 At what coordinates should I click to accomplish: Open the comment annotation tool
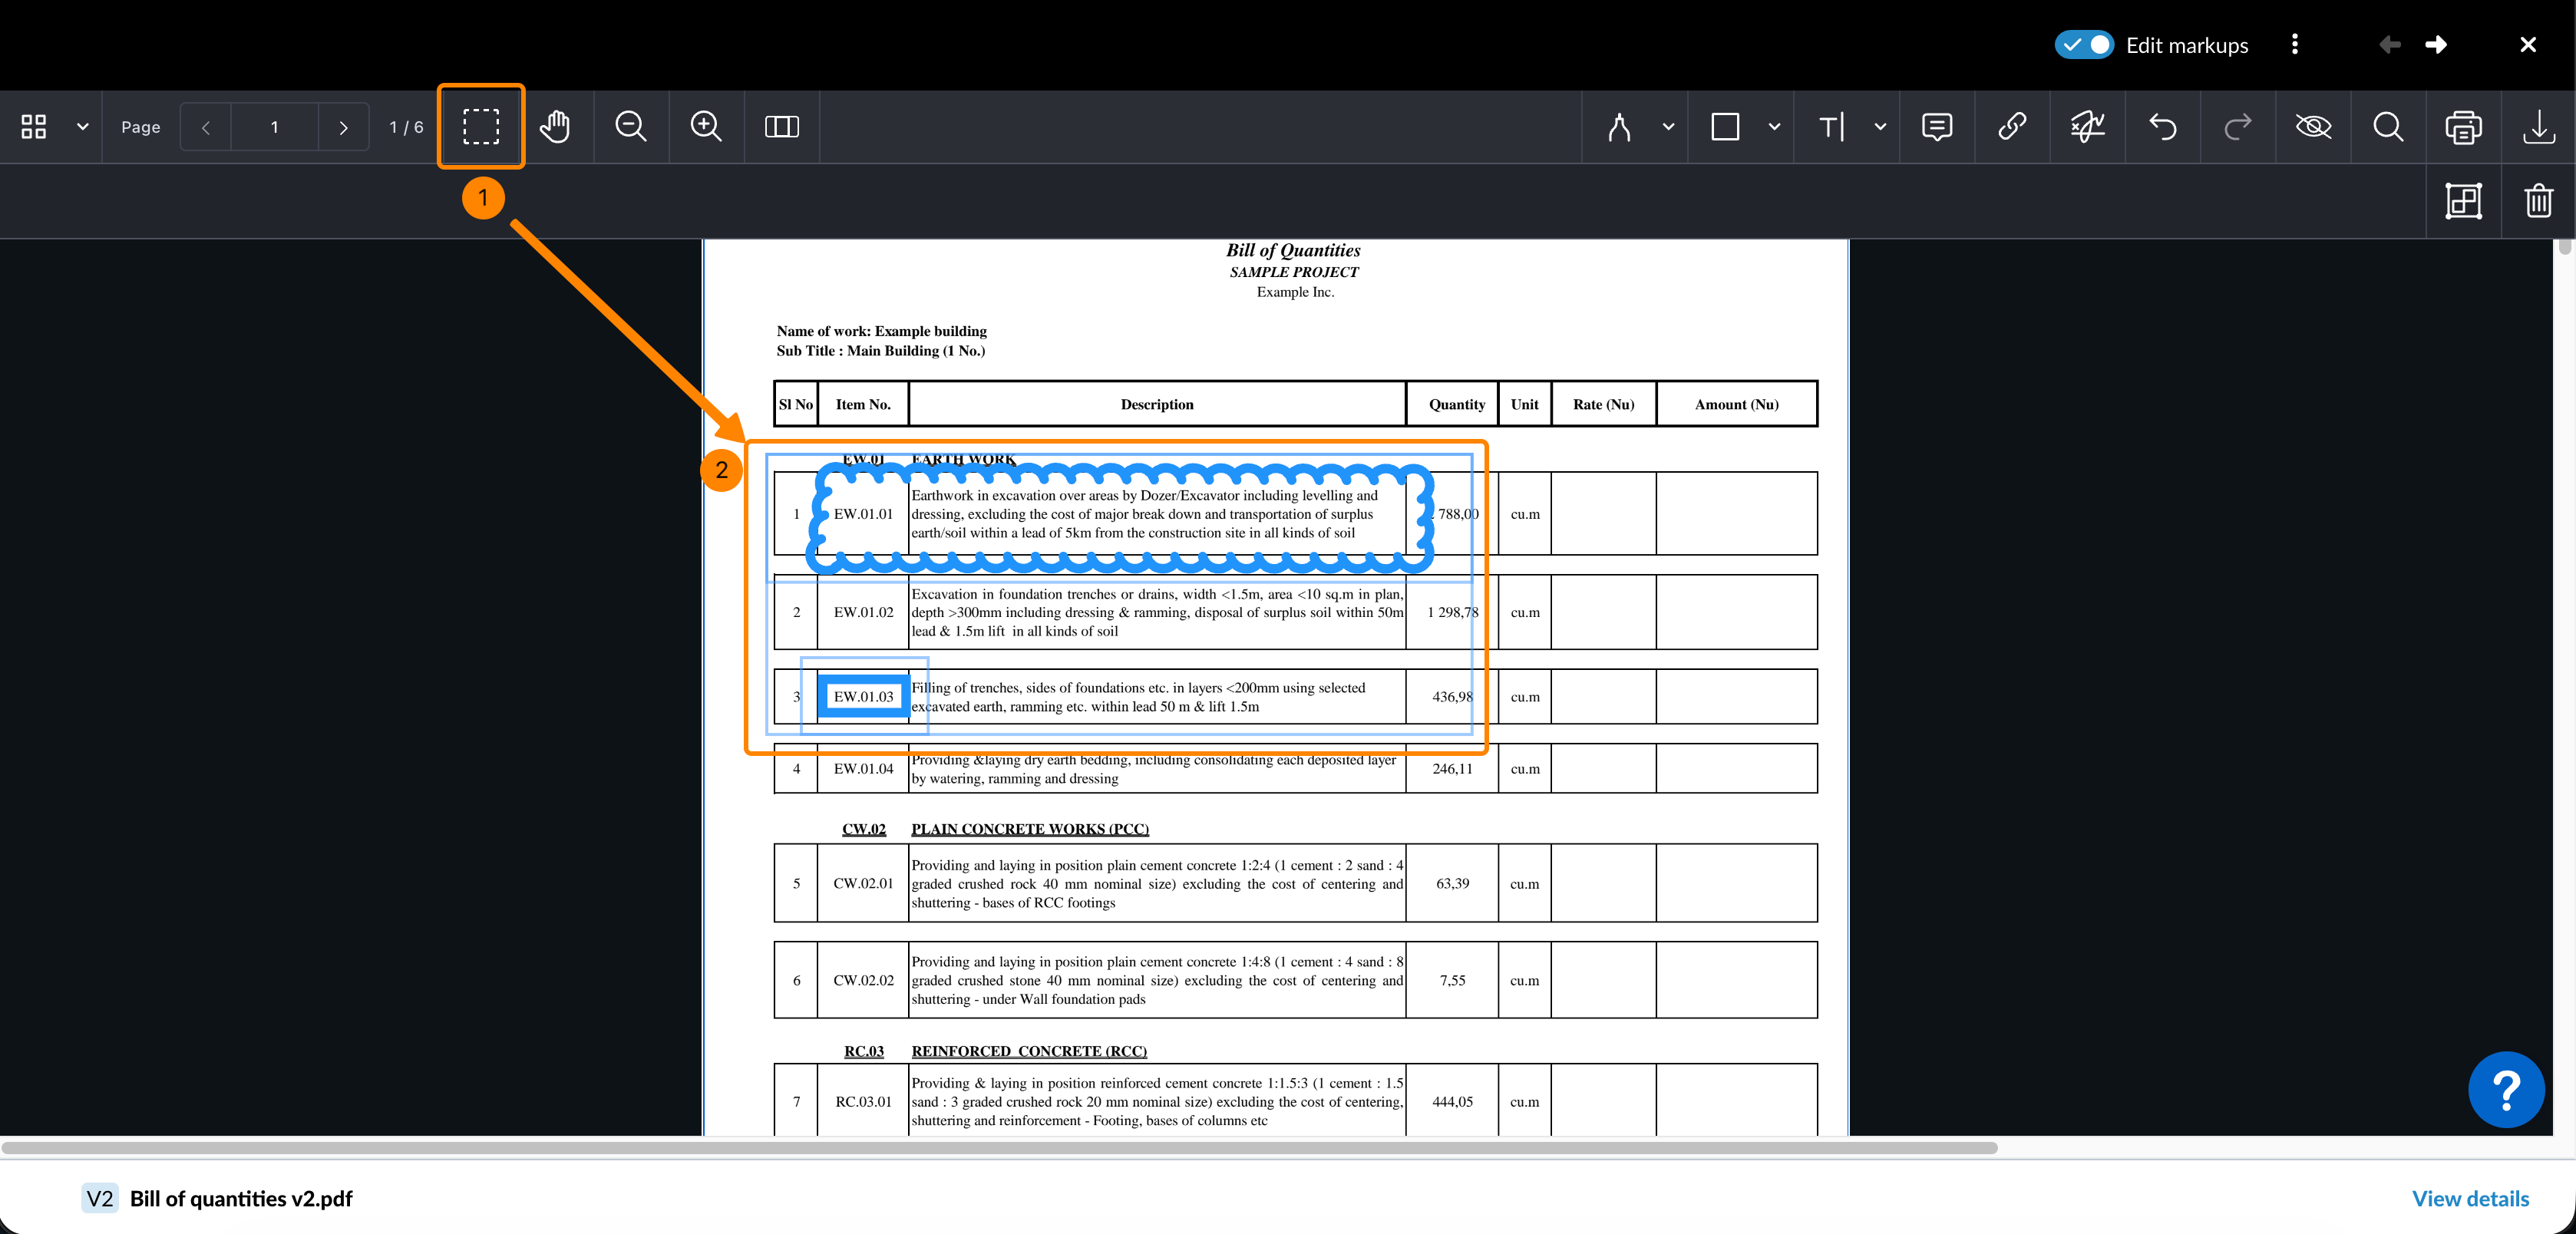tap(1937, 126)
